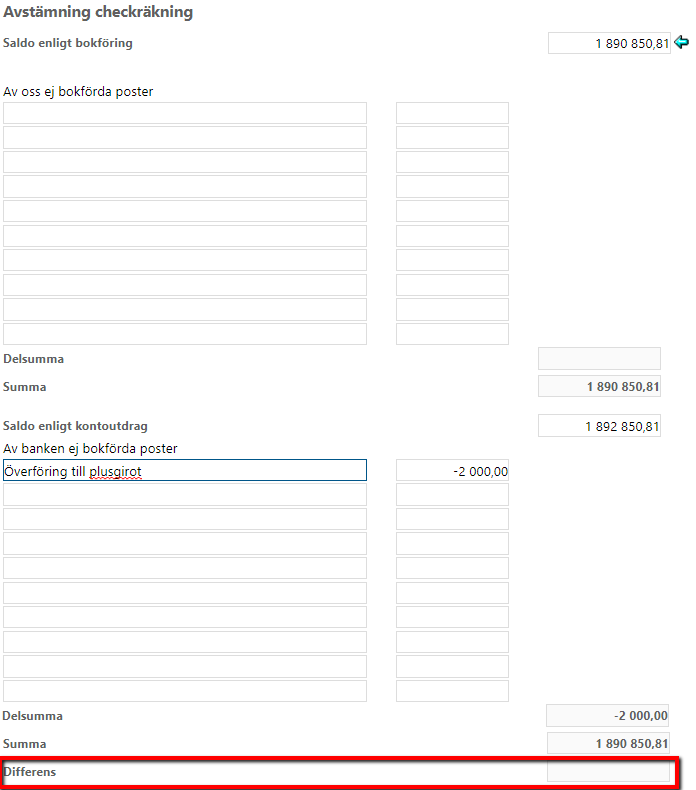
Task: Click the Av oss ej bokförda poster label
Action: pos(78,92)
